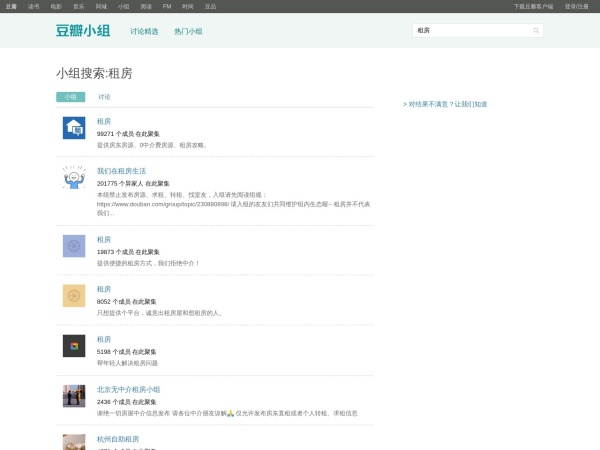
Task: Click the search magnifier icon
Action: [x=537, y=31]
